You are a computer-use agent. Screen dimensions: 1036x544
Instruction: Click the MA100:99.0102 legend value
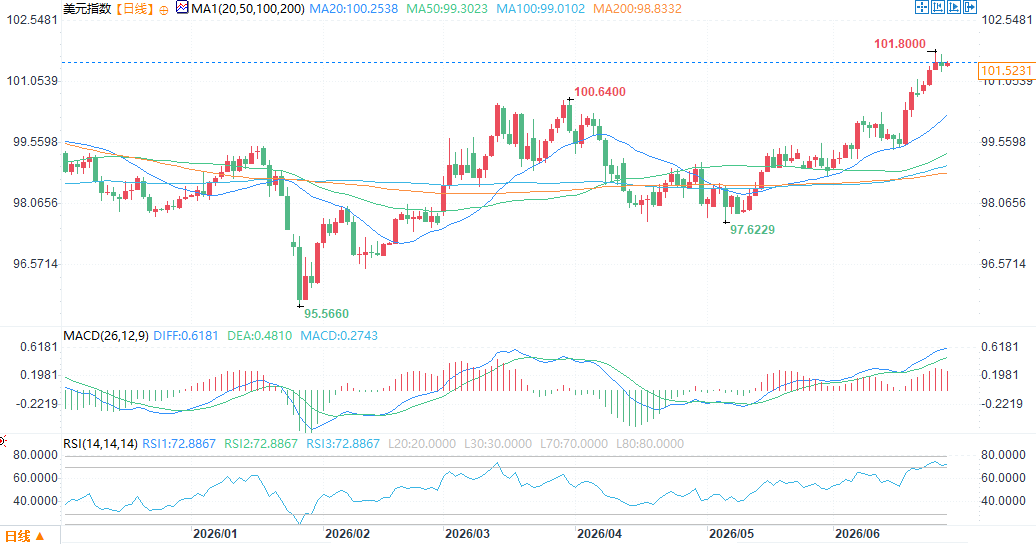(540, 9)
